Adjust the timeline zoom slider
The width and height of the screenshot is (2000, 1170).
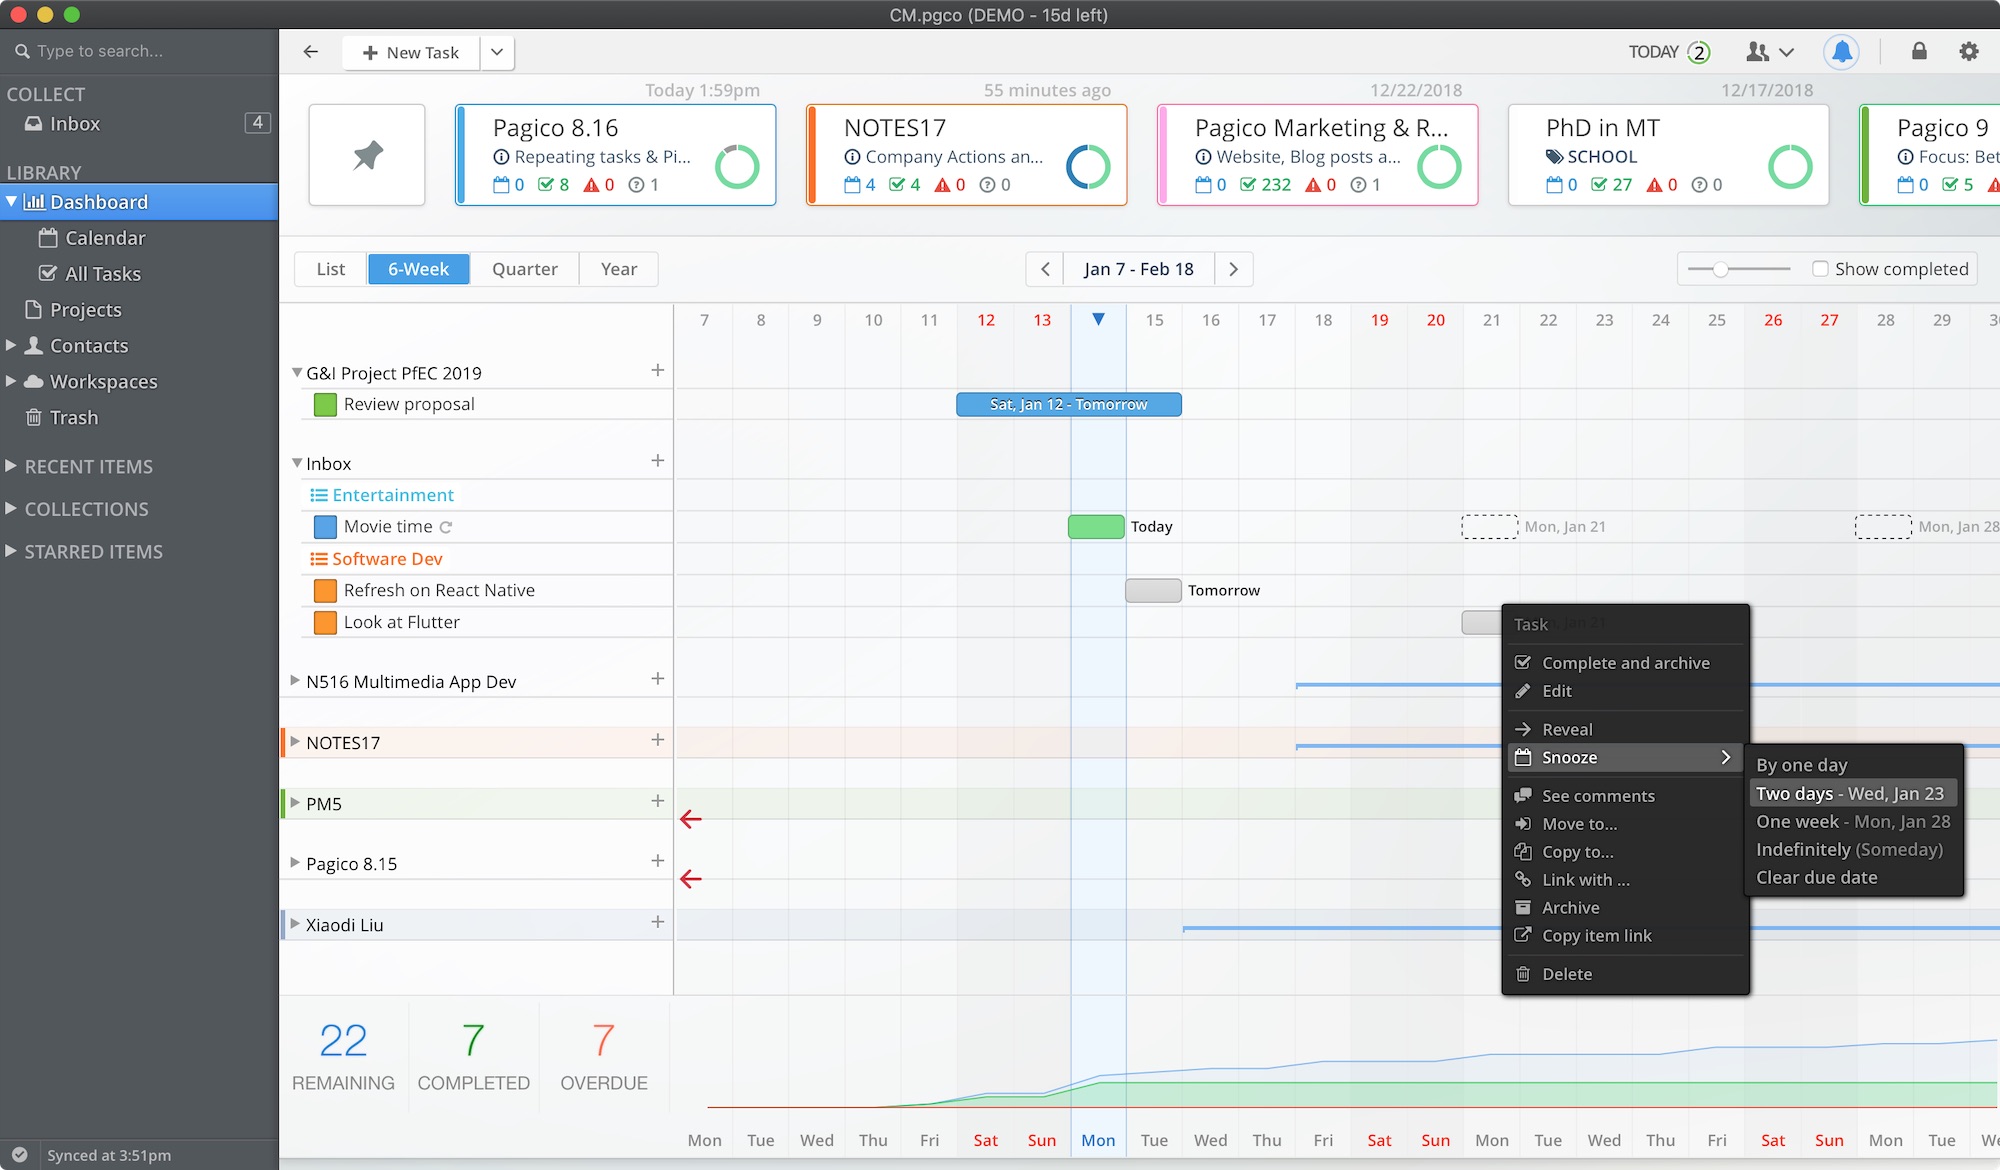coord(1720,269)
